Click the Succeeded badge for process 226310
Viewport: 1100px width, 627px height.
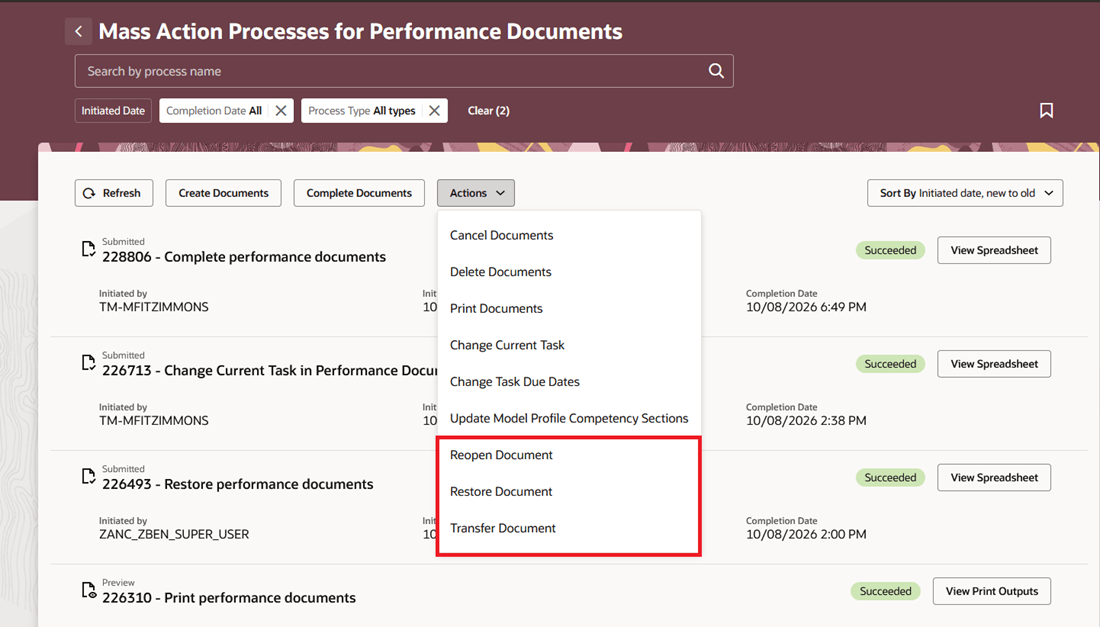(x=885, y=591)
